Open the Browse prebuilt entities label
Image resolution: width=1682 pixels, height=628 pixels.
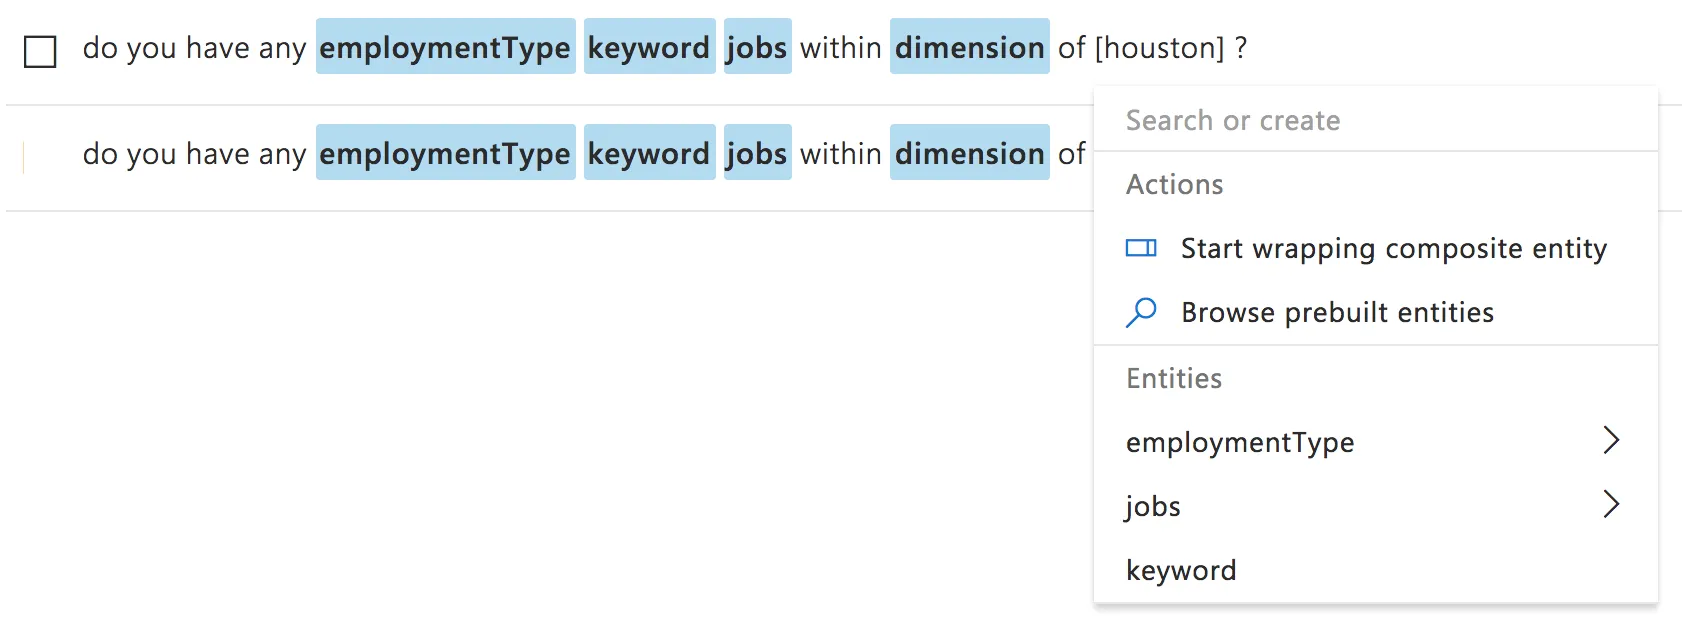[1337, 313]
